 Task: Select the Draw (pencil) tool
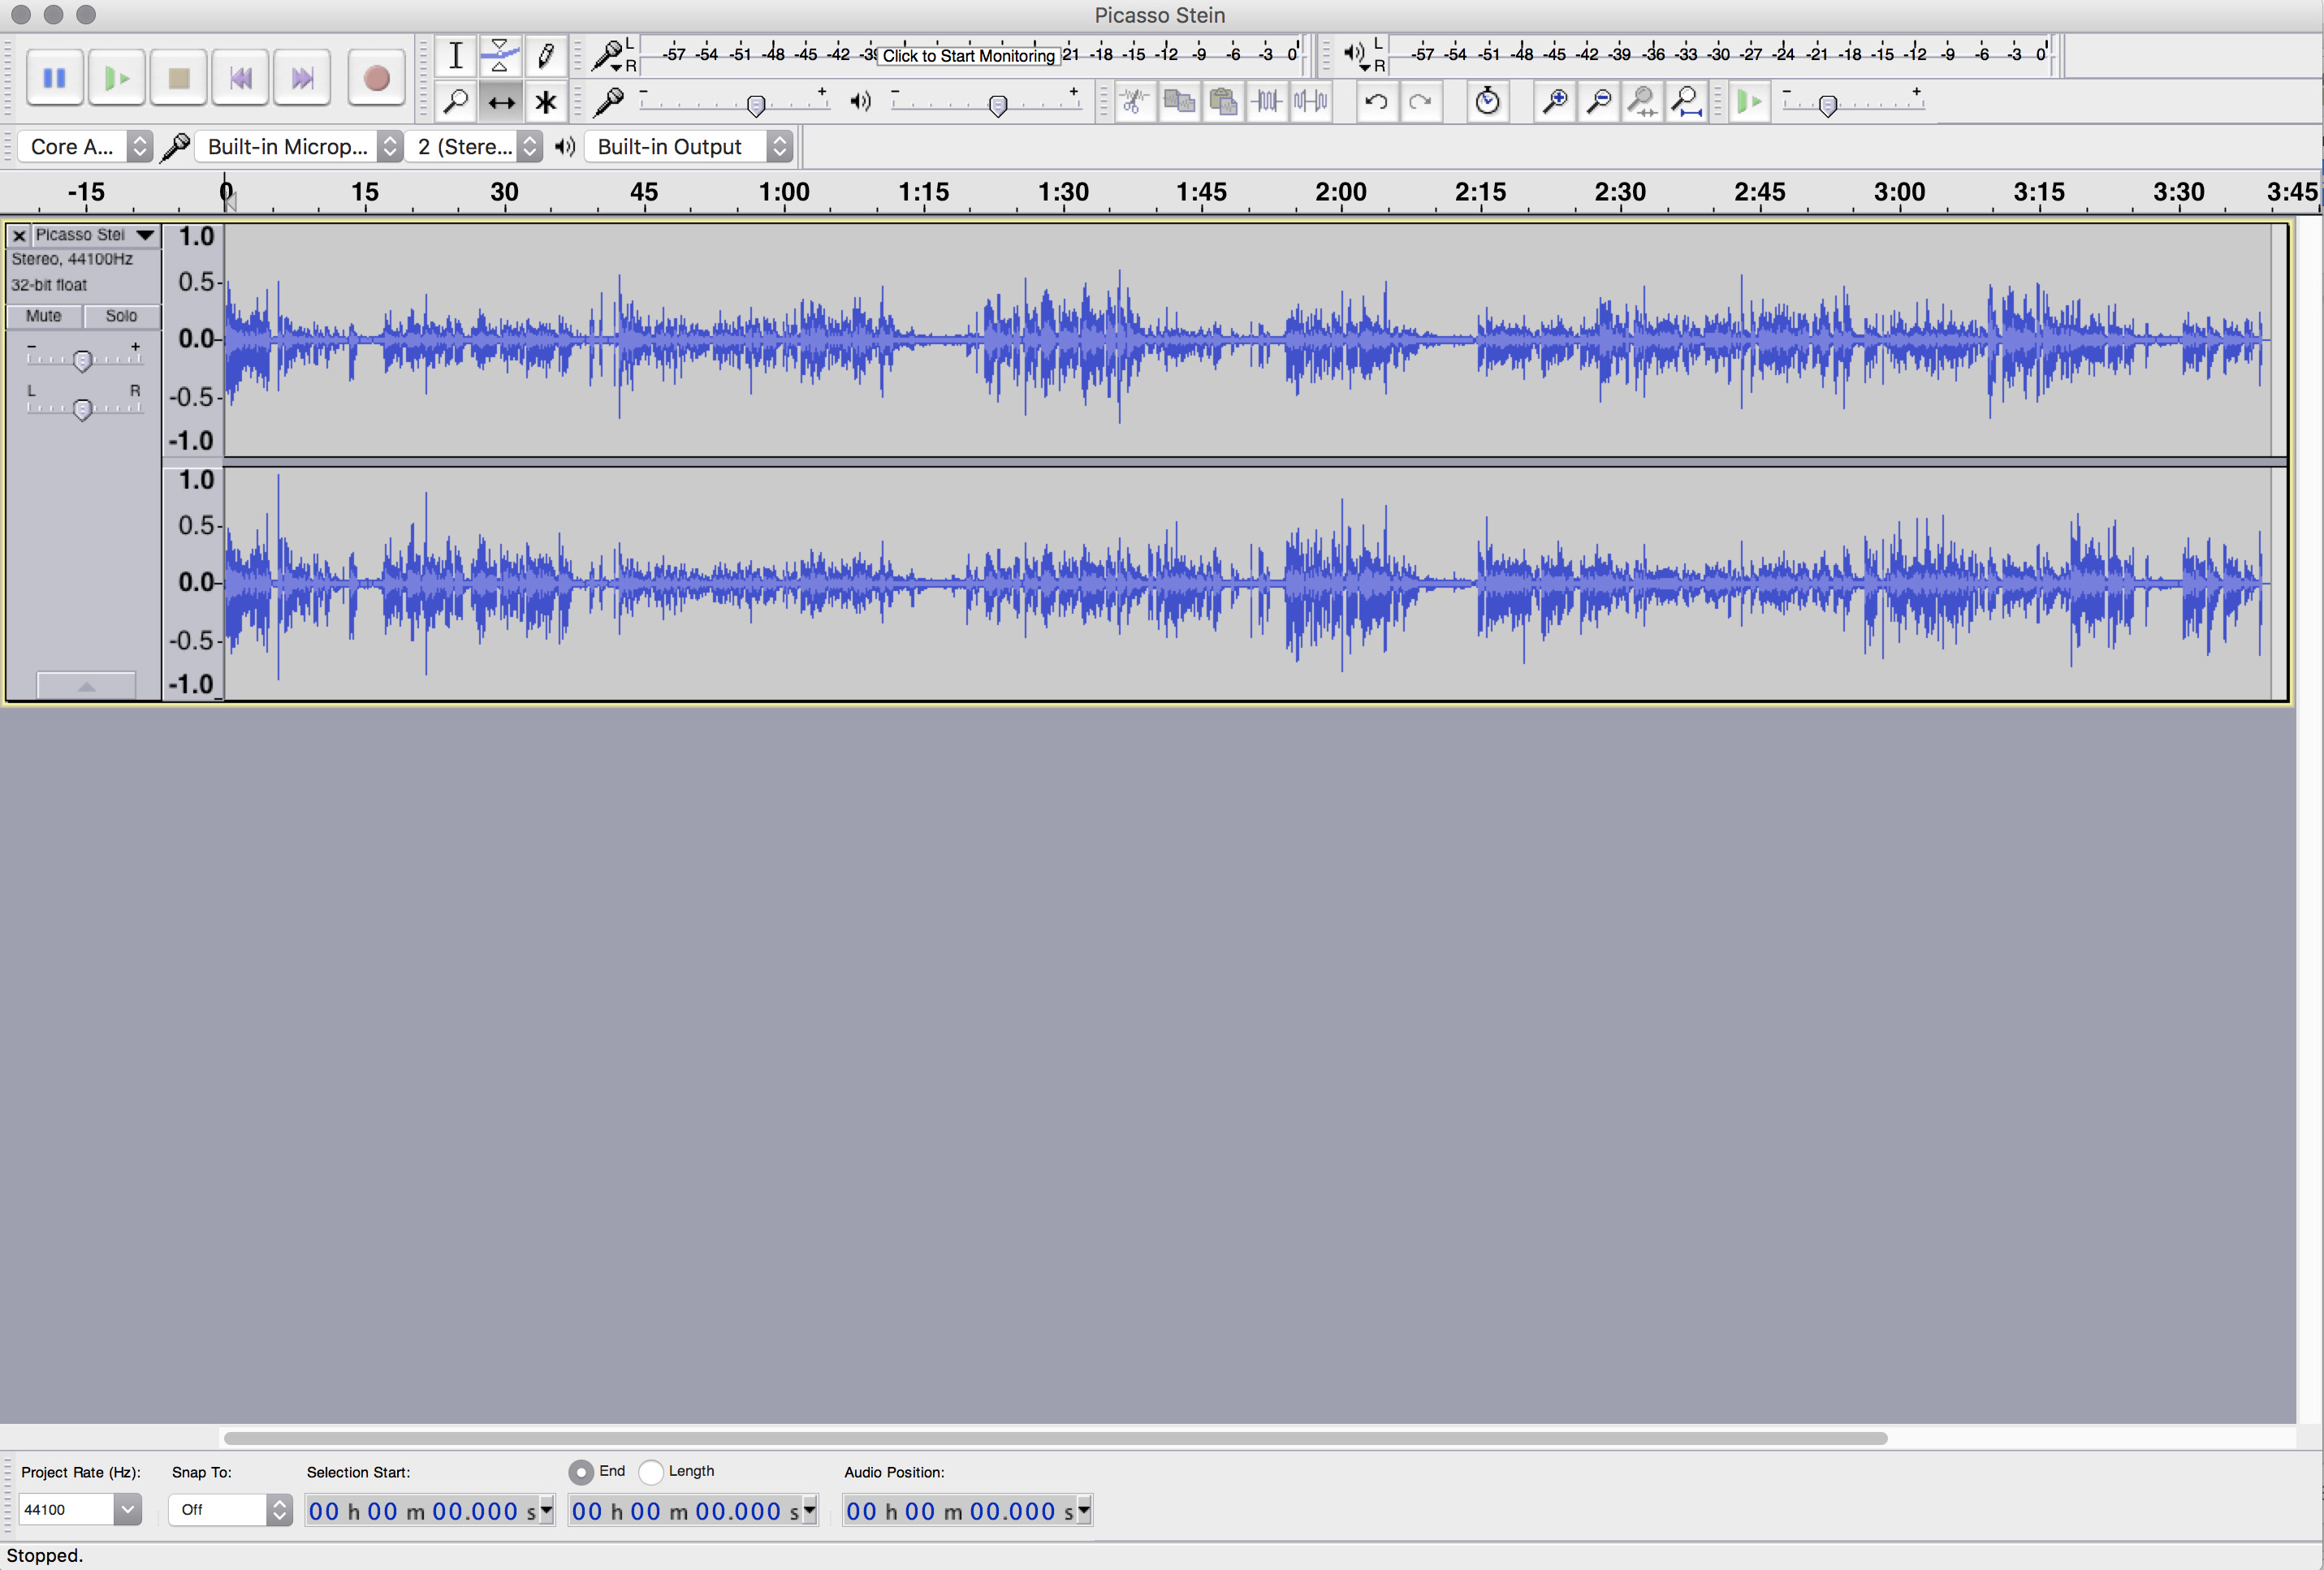[545, 56]
